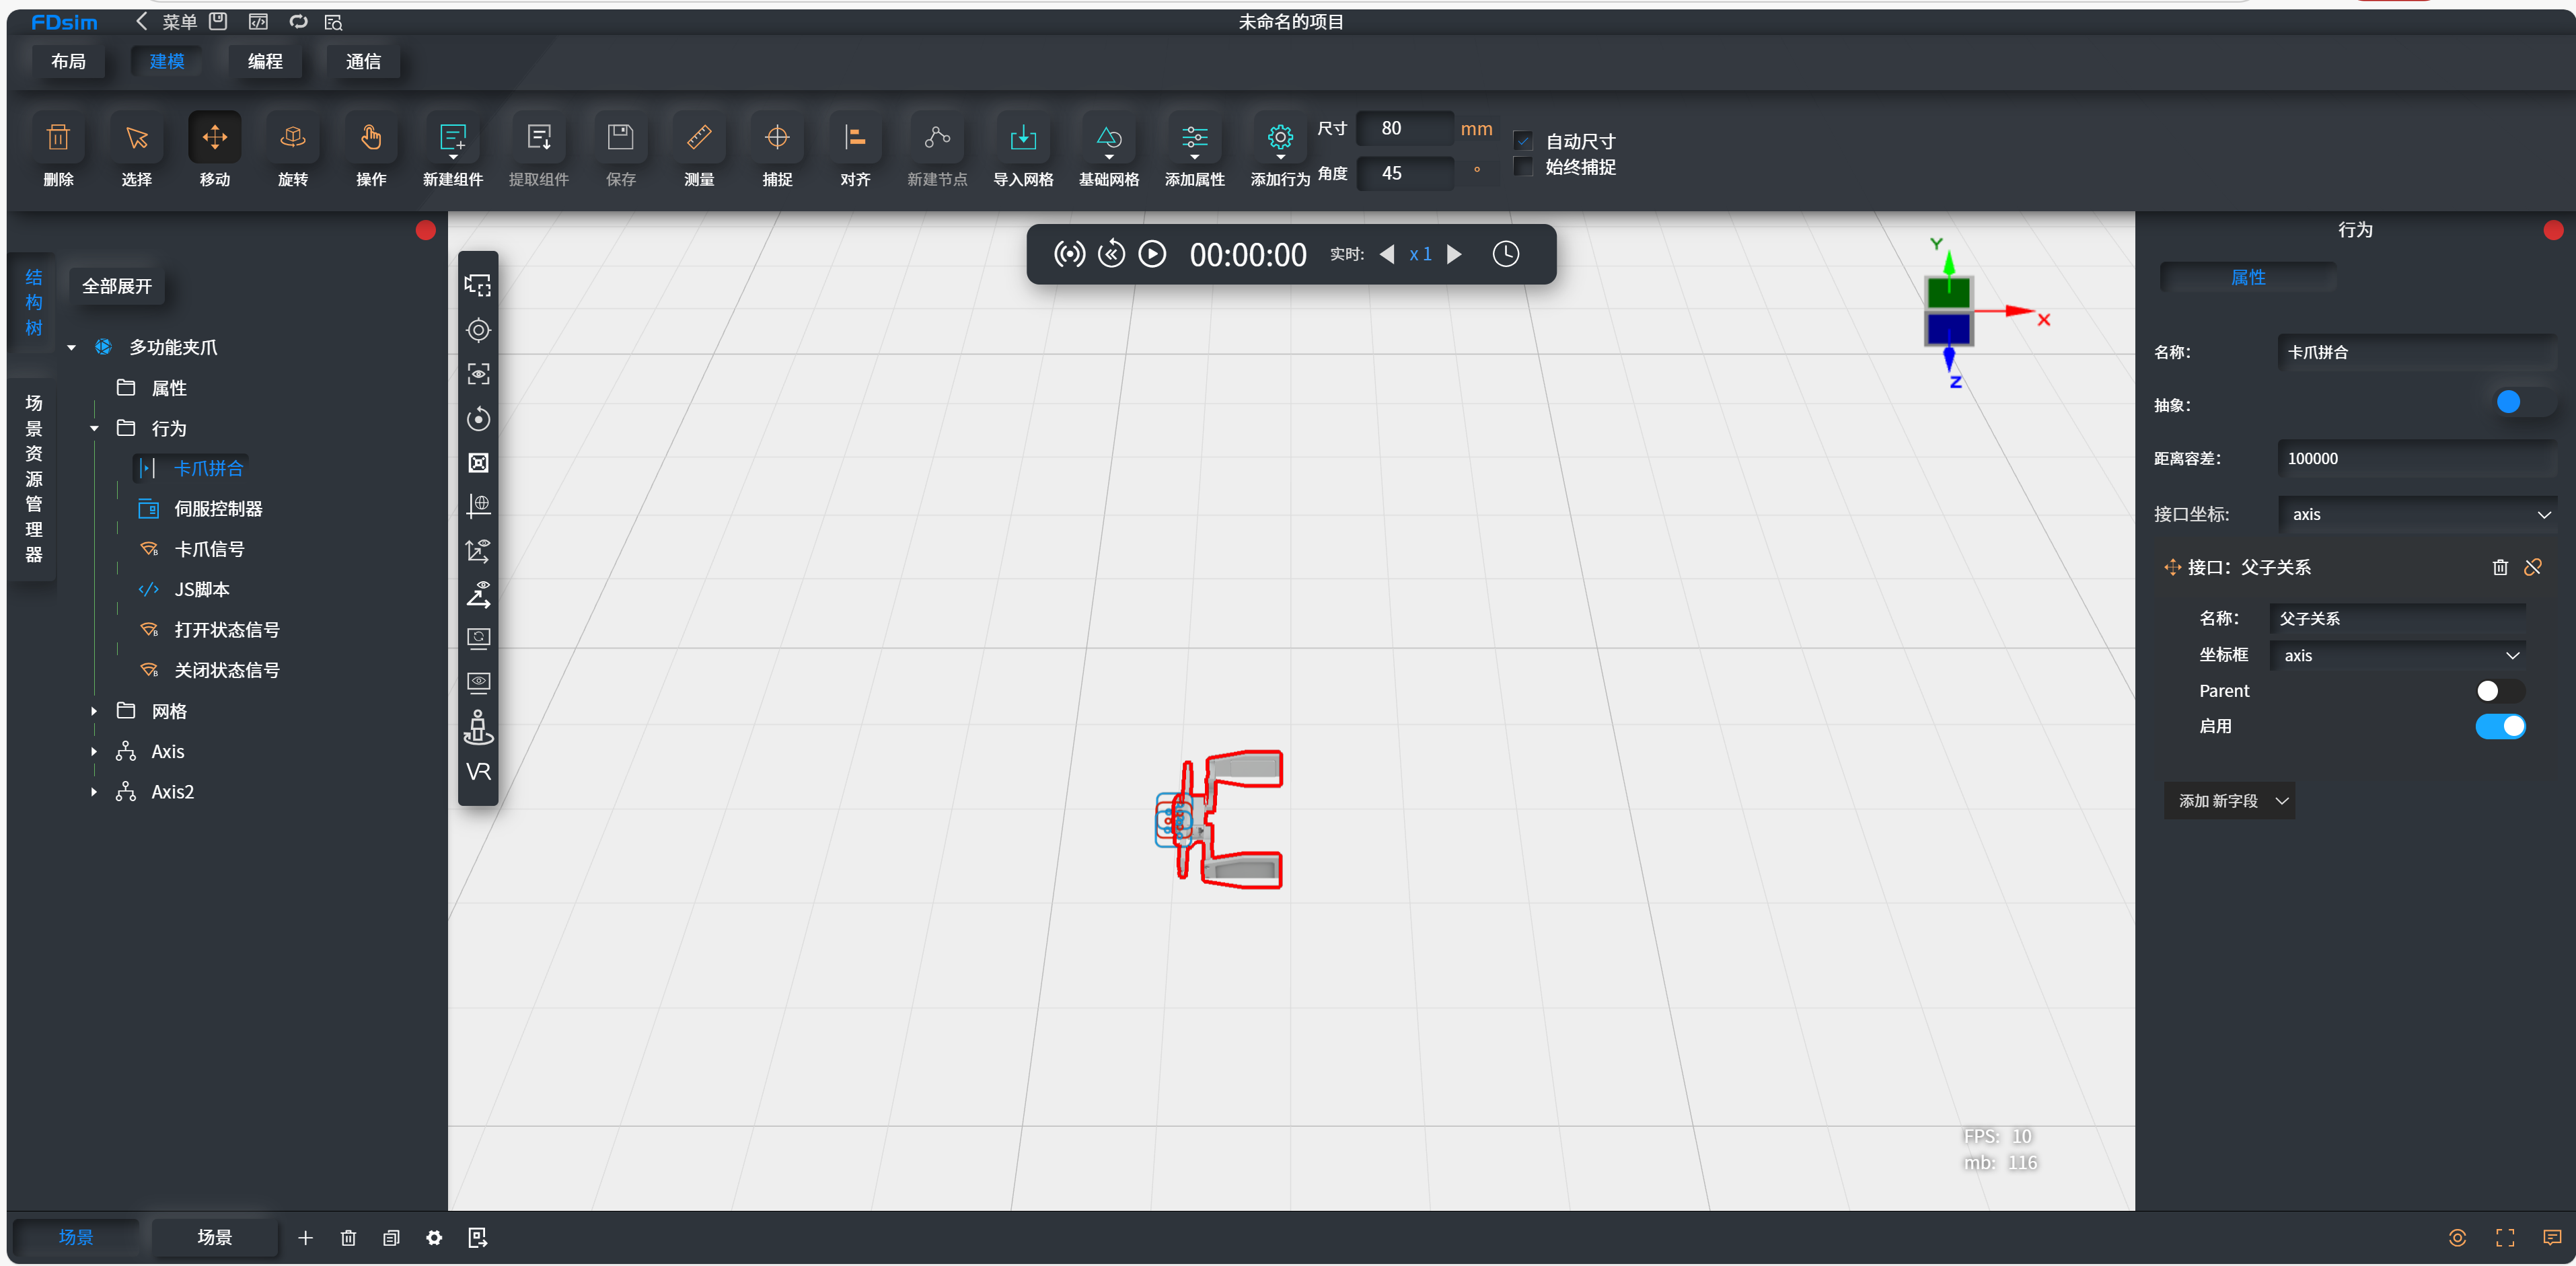Screen dimensions: 2576x1266
Task: Open the 添加 新字段 dropdown
Action: point(2230,801)
